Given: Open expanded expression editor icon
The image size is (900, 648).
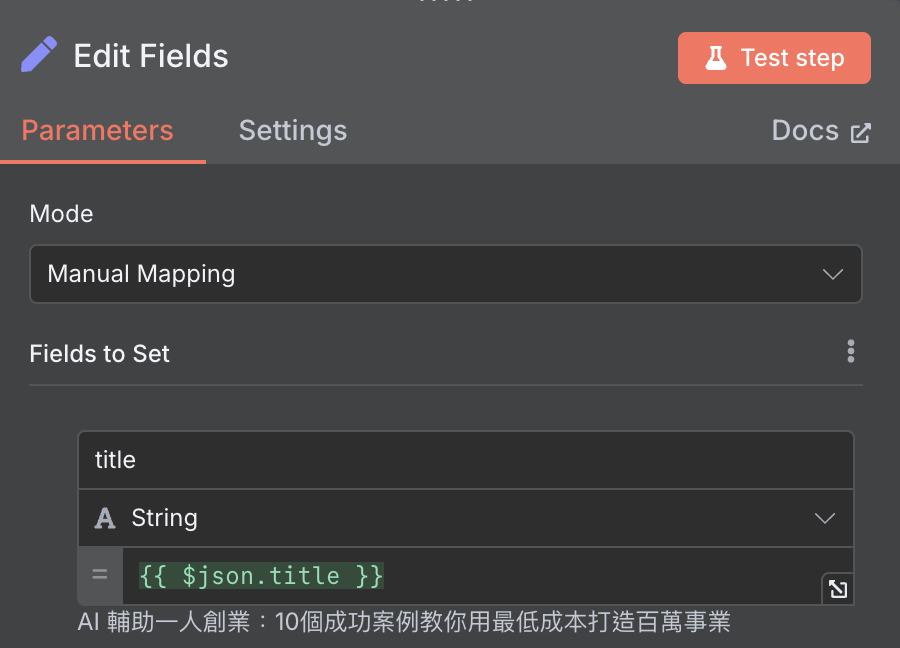Looking at the screenshot, I should click(838, 588).
